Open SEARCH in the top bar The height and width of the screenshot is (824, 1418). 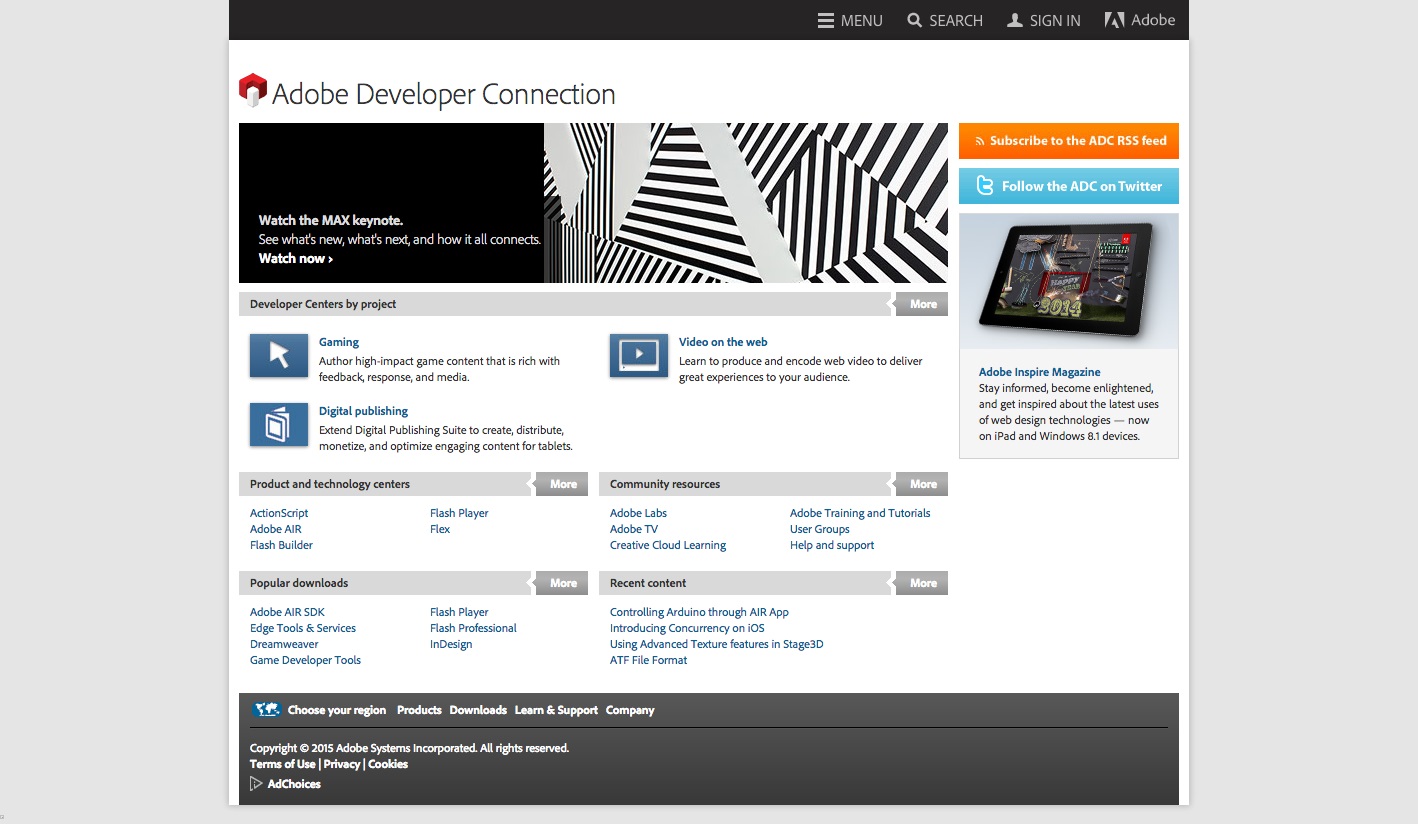[945, 20]
